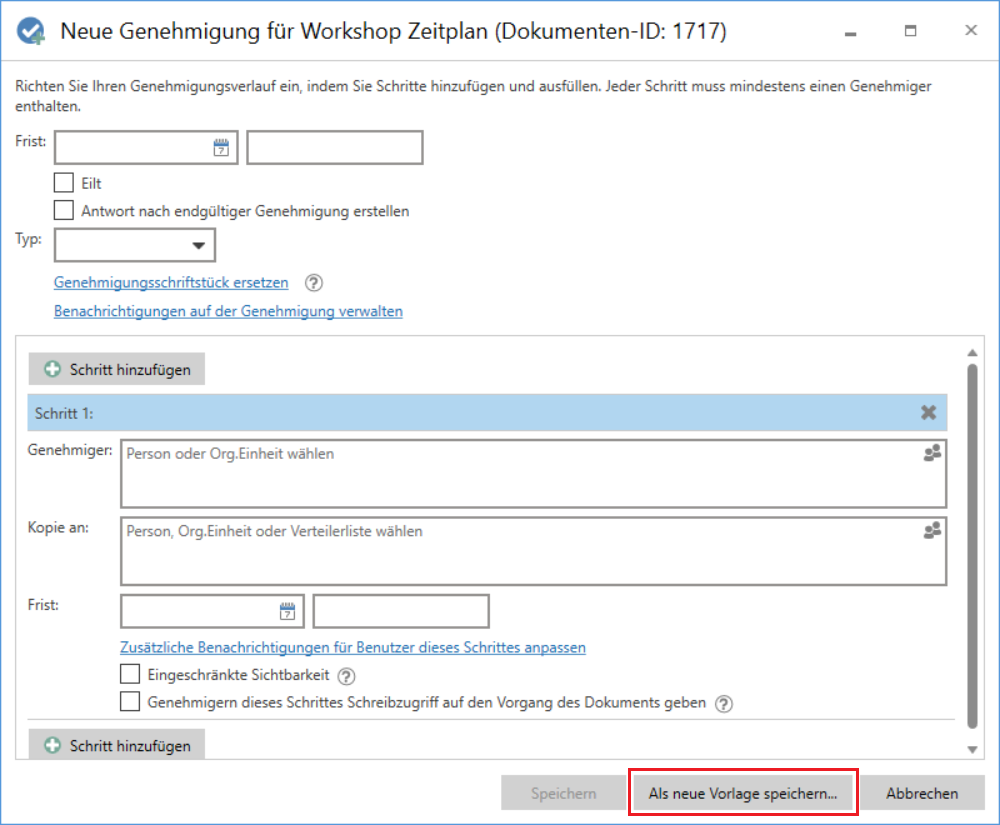The width and height of the screenshot is (1000, 825).
Task: Click the top Frist time input field
Action: click(335, 148)
